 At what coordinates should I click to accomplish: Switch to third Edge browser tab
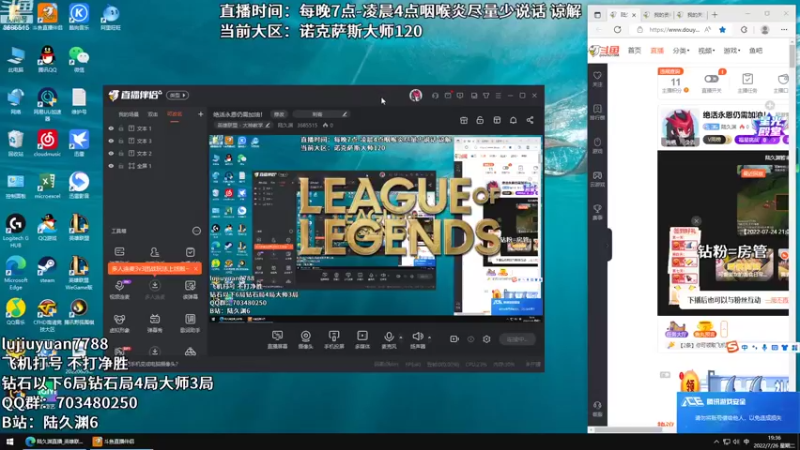[x=690, y=15]
